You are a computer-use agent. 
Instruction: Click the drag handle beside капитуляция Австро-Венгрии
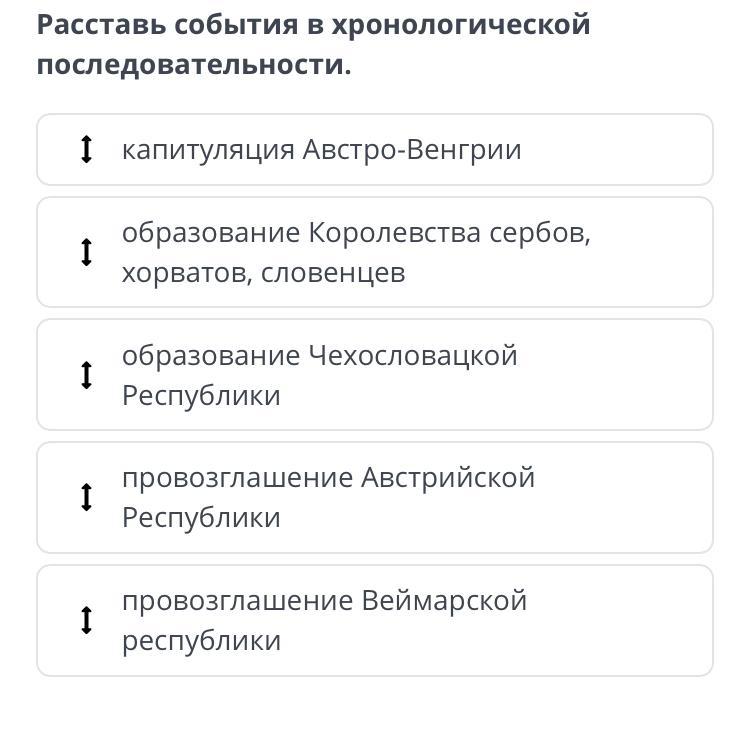click(86, 150)
